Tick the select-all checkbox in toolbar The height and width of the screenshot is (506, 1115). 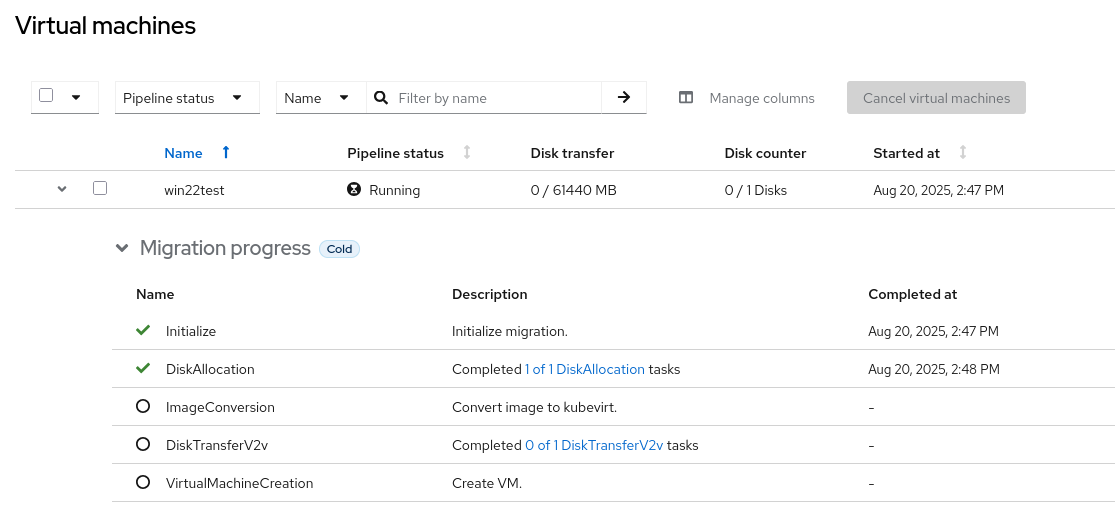[x=46, y=96]
